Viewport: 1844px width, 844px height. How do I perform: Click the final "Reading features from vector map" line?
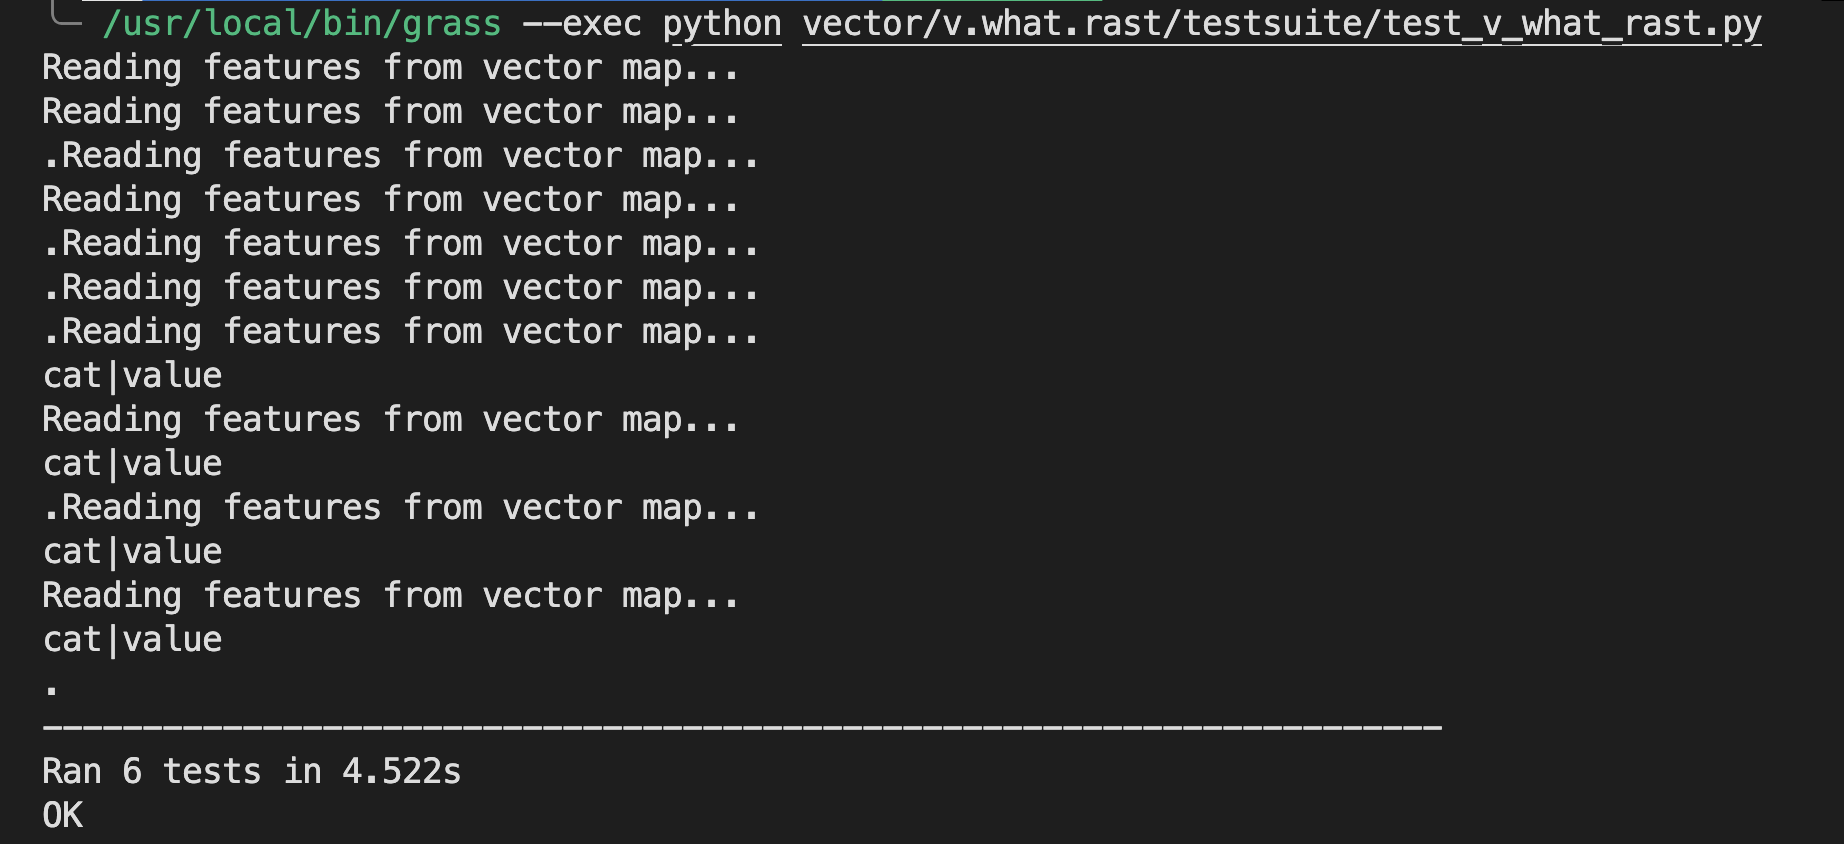tap(390, 596)
